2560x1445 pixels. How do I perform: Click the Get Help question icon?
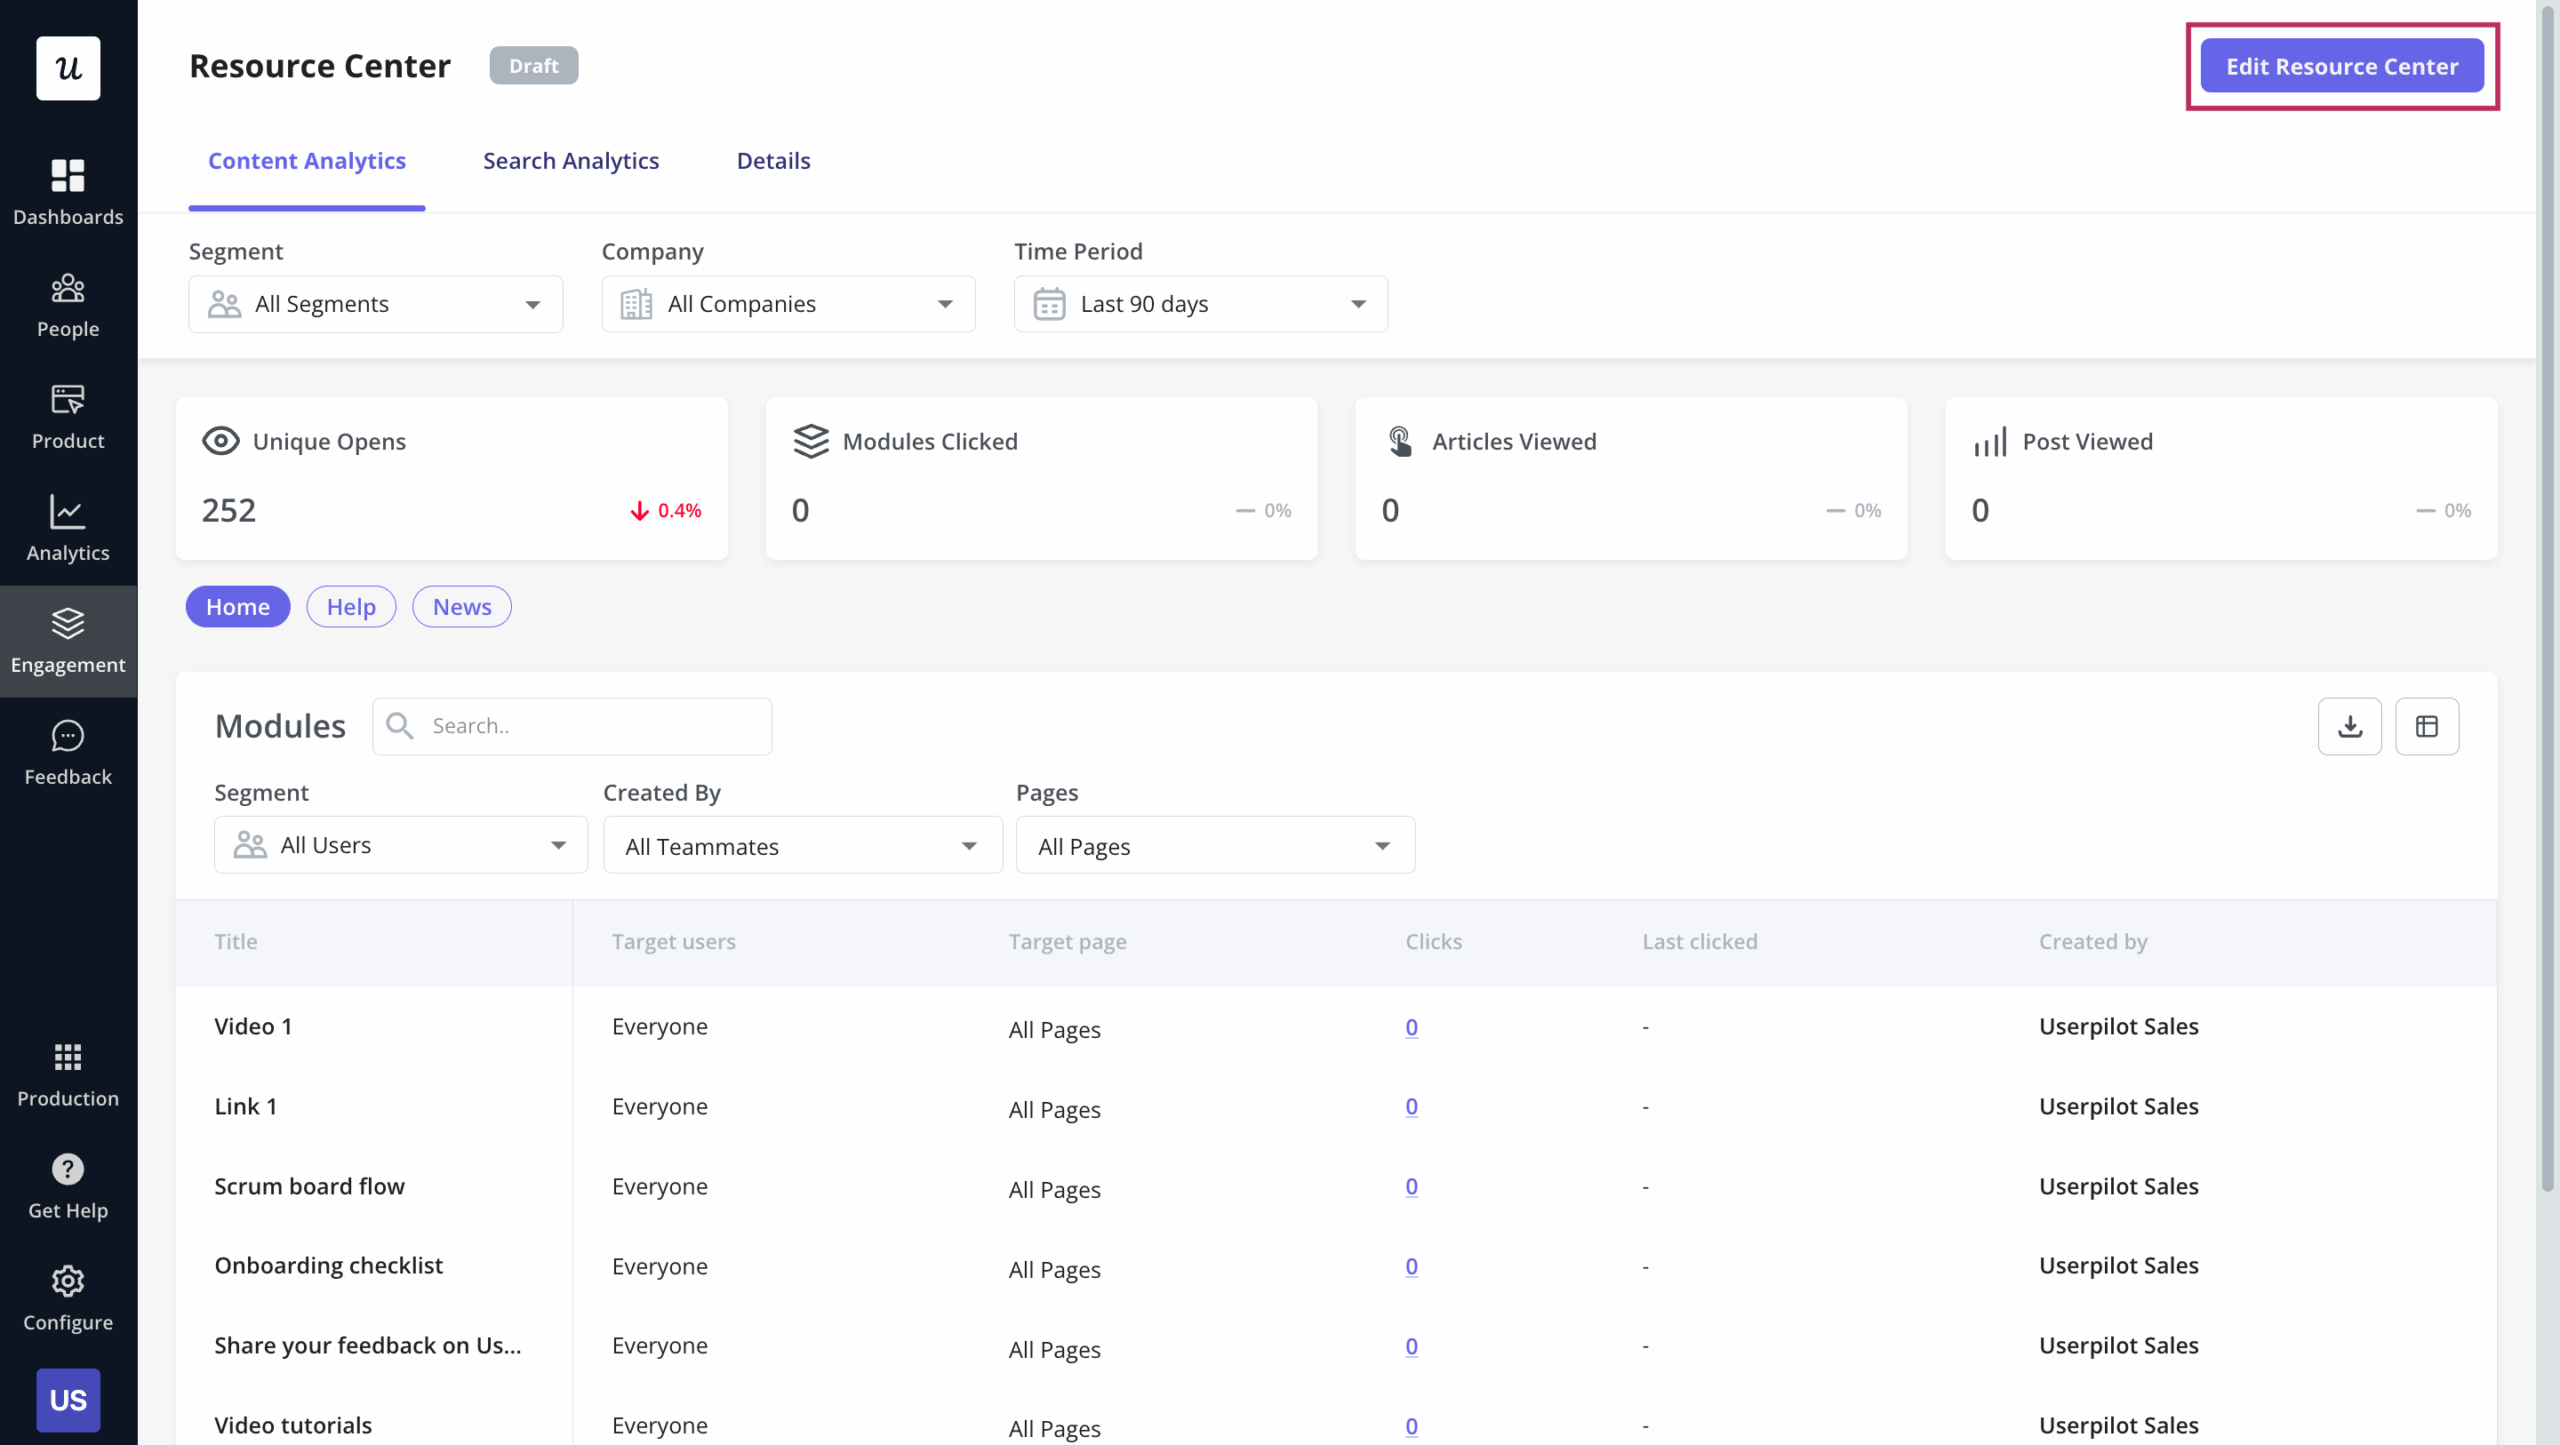[68, 1169]
